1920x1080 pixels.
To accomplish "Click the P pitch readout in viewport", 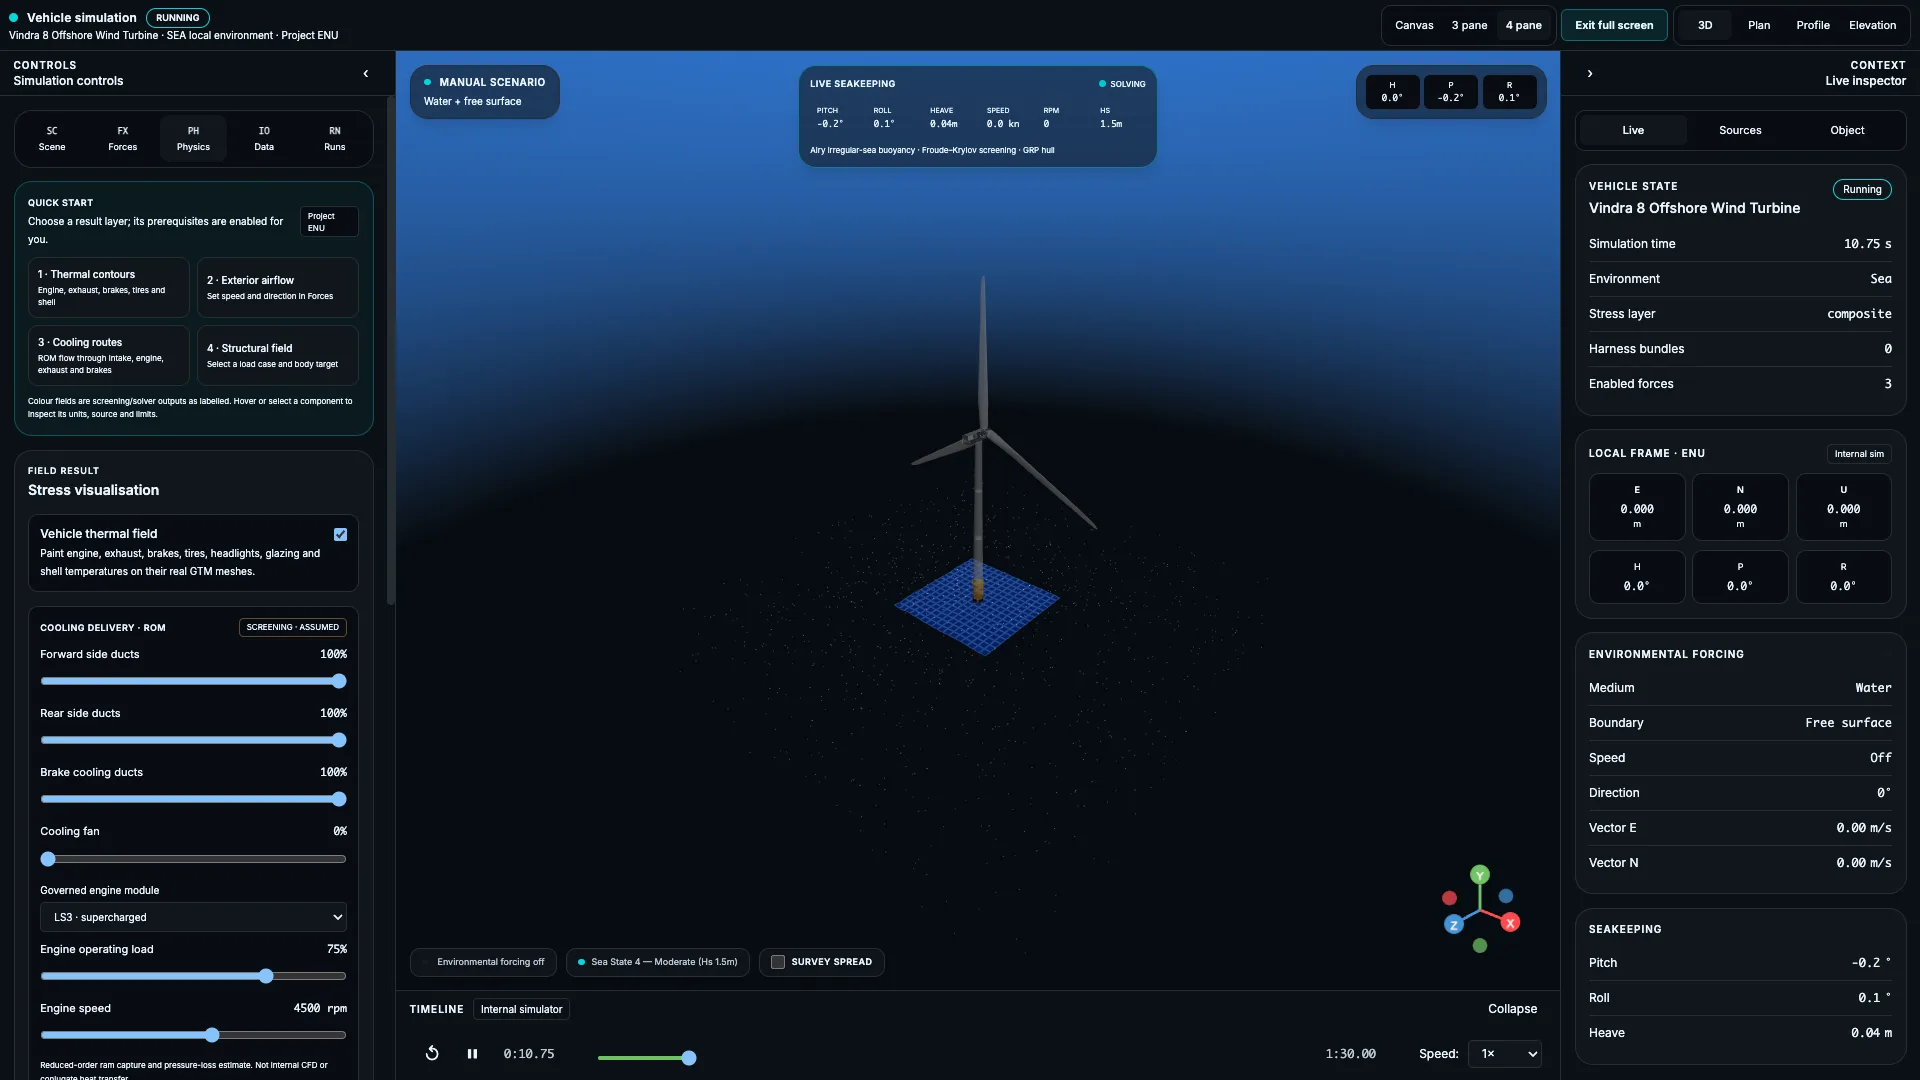I will [1451, 92].
